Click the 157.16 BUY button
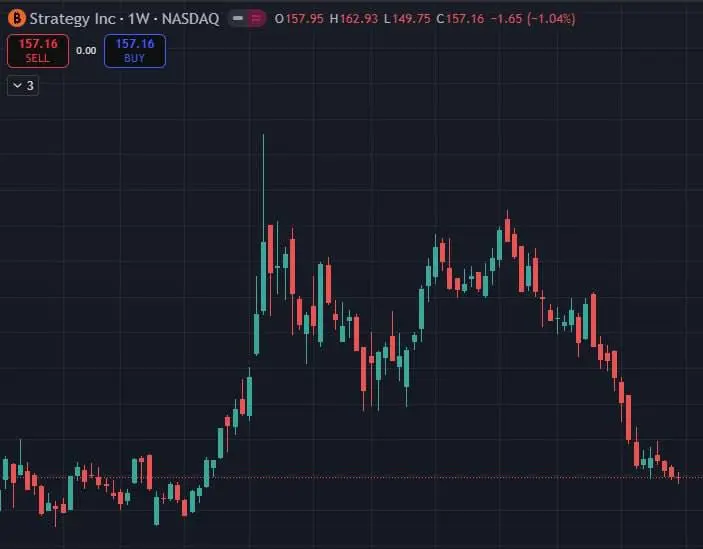This screenshot has width=703, height=549. tap(135, 51)
